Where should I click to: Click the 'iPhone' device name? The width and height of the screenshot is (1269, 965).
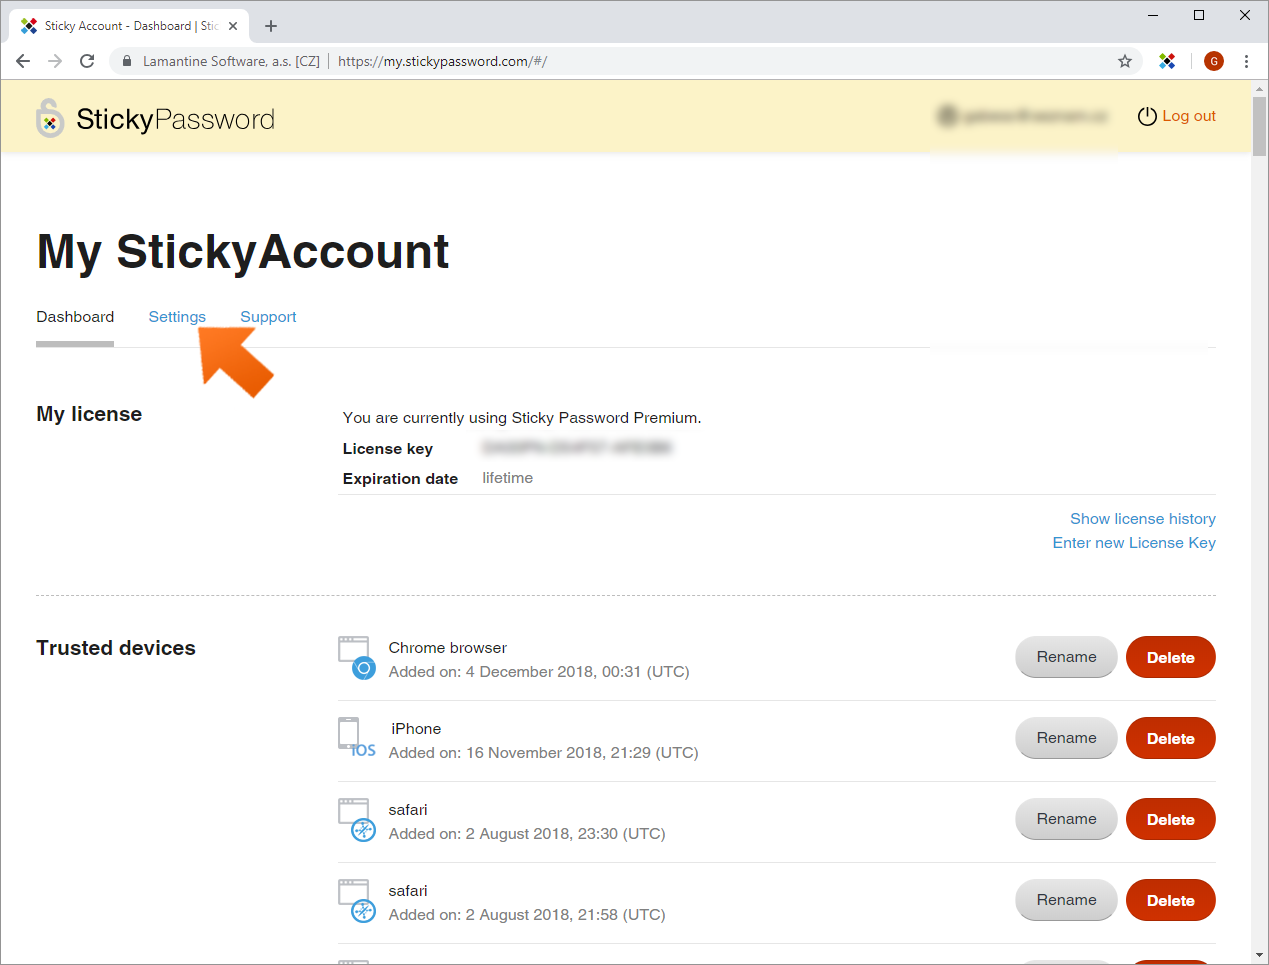point(416,729)
